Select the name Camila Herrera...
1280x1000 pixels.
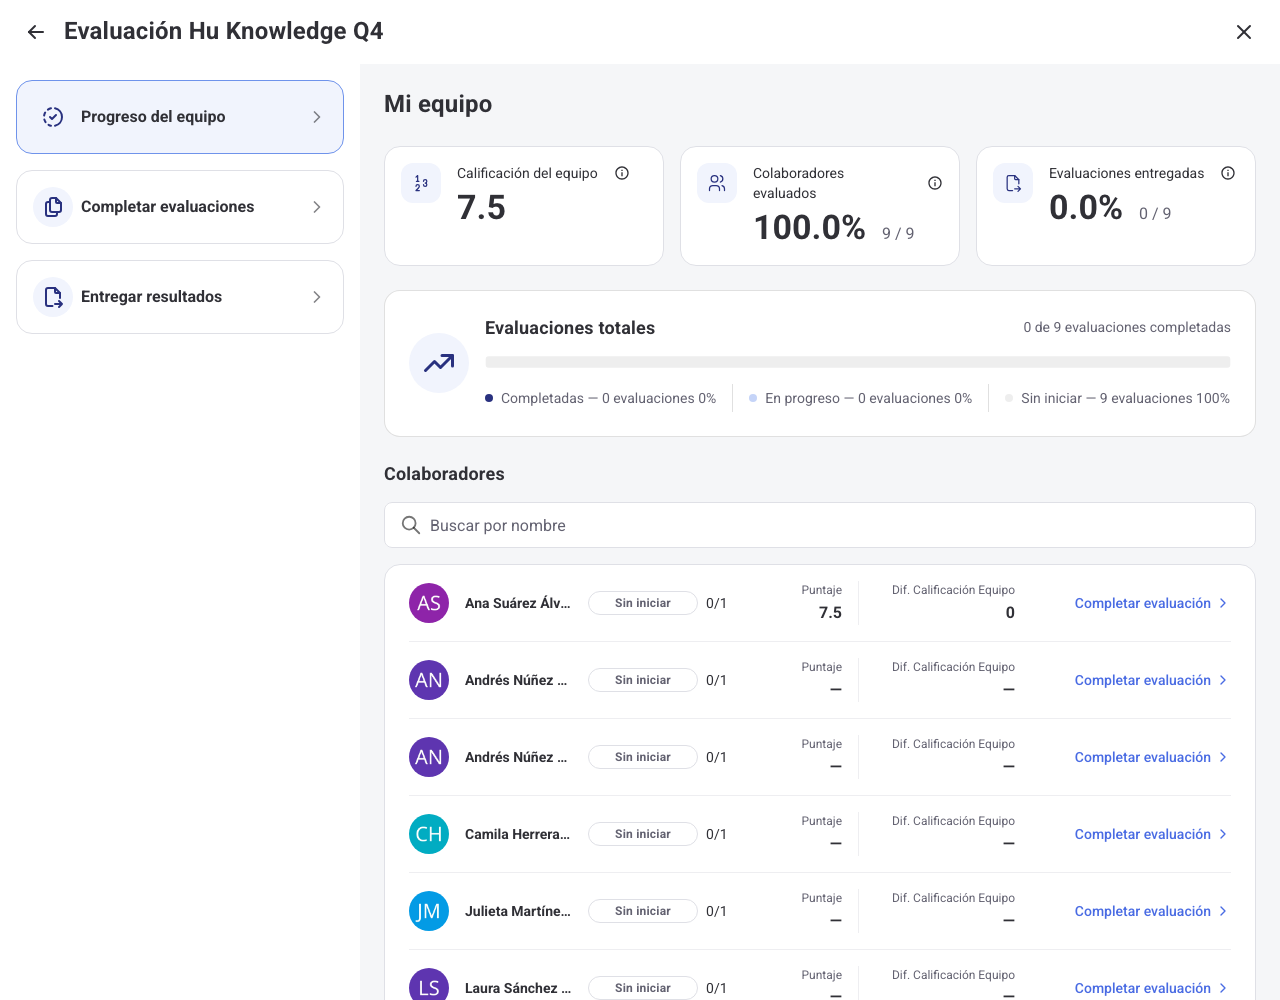pyautogui.click(x=517, y=834)
